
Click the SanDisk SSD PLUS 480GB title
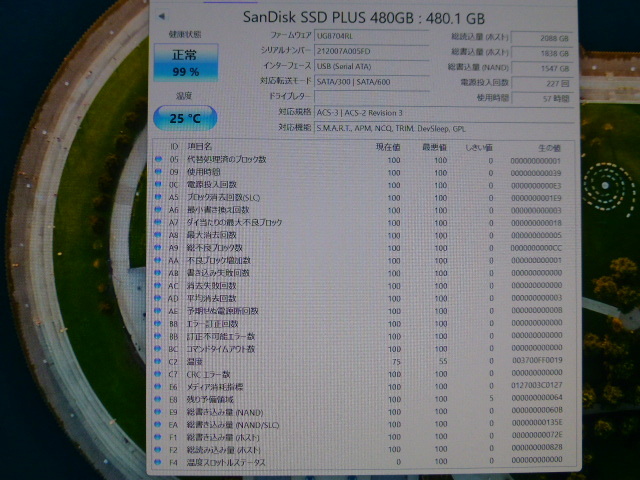pyautogui.click(x=364, y=18)
